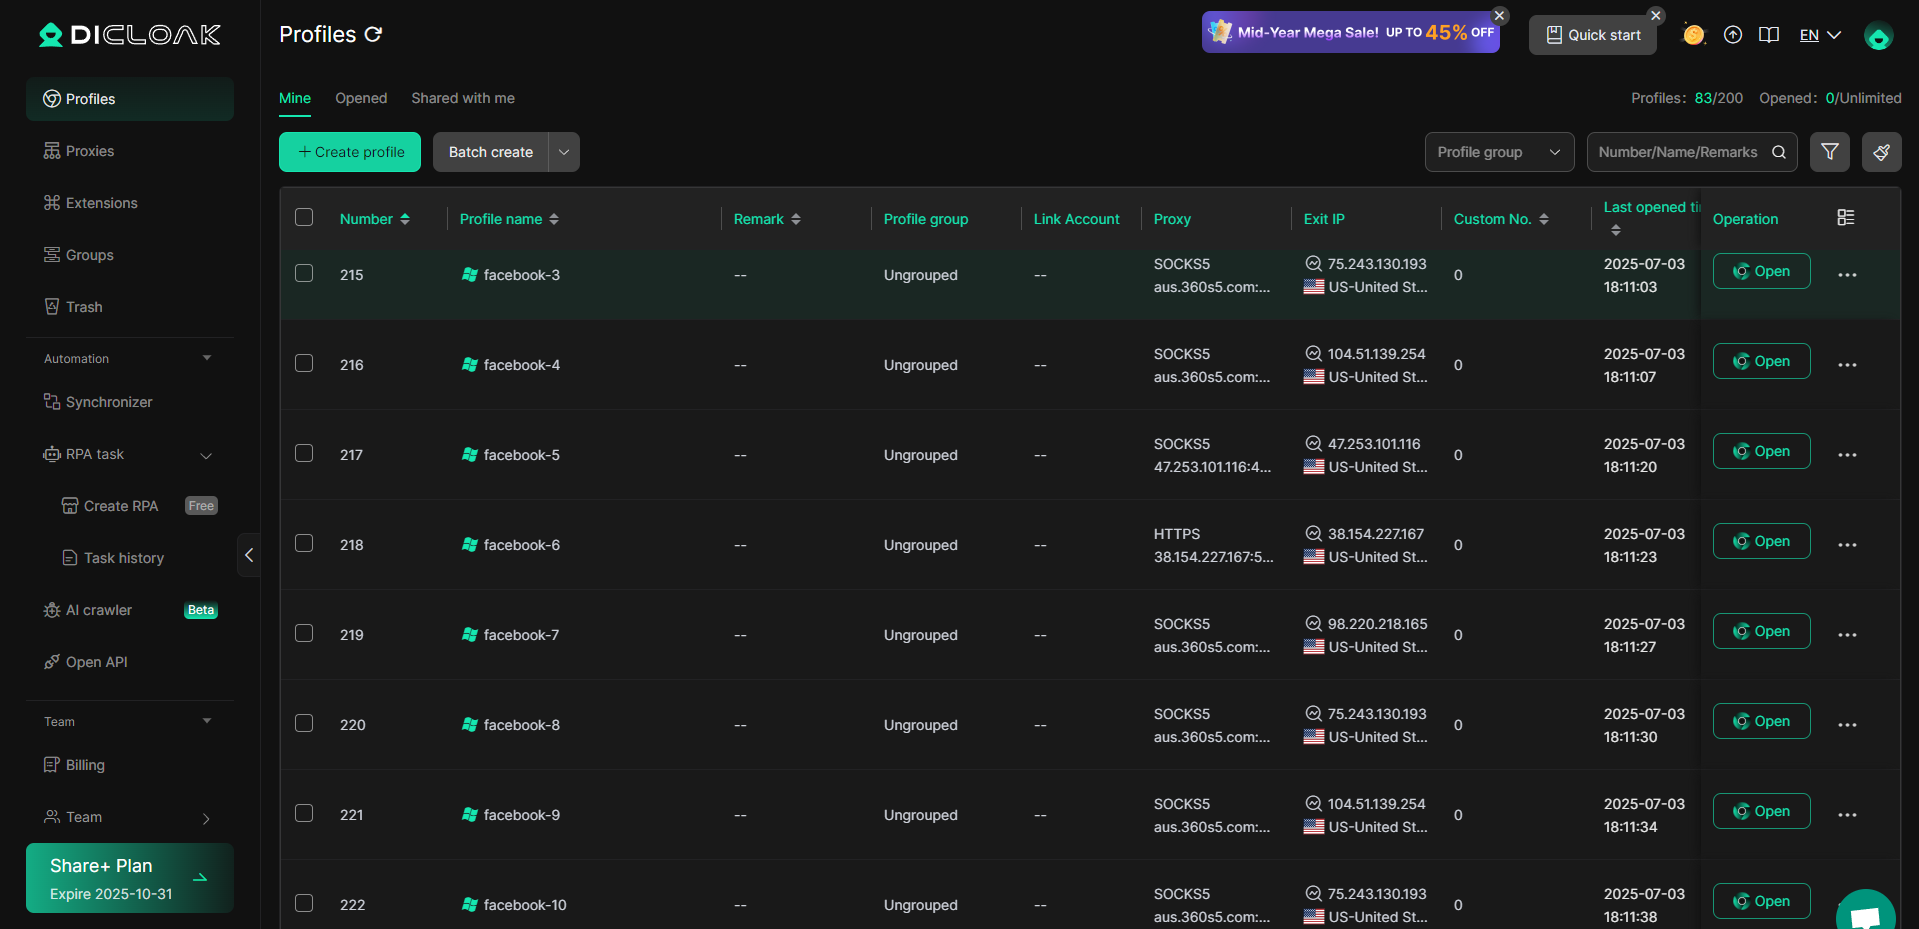Open the filter funnel icon

coord(1829,152)
